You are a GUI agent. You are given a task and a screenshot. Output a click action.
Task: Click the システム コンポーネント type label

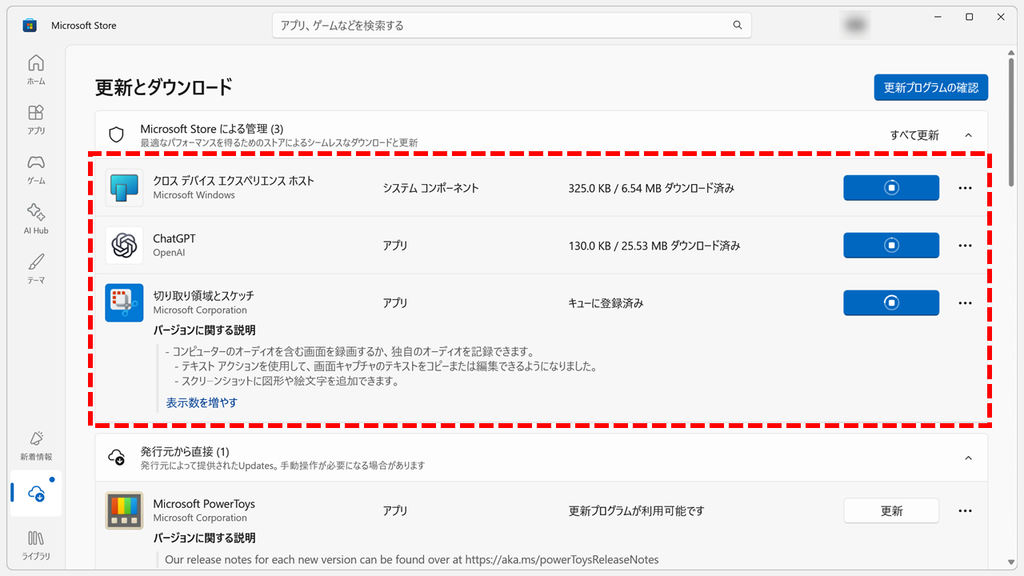(x=430, y=188)
